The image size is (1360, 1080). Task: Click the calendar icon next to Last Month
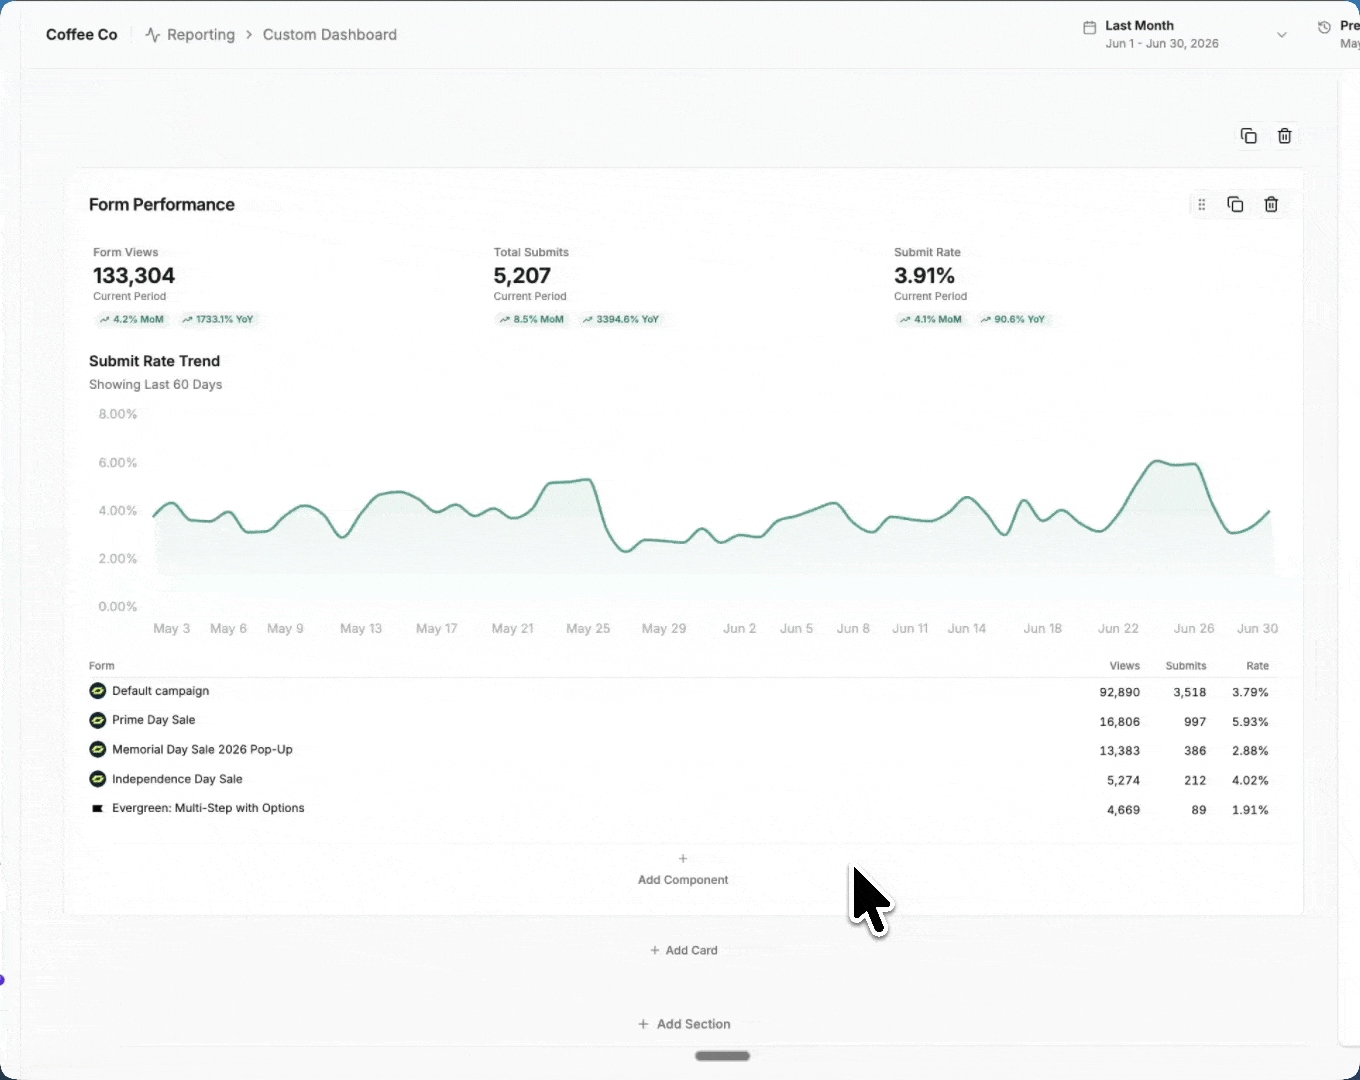[1090, 27]
